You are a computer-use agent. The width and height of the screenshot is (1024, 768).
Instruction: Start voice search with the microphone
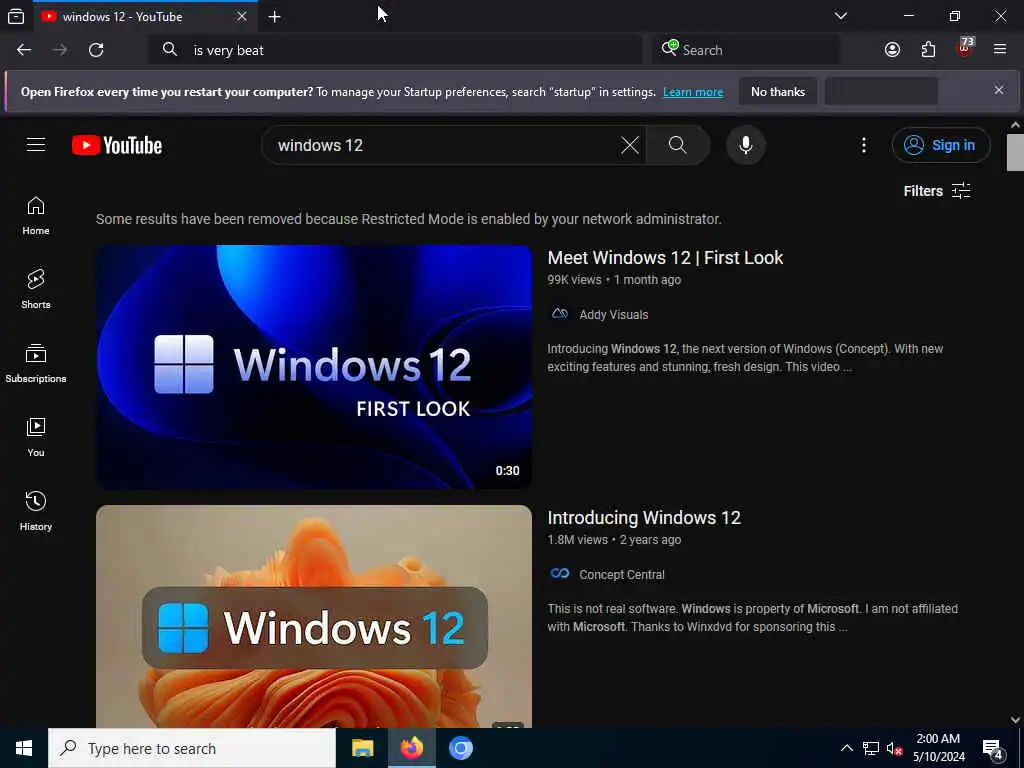[x=745, y=145]
